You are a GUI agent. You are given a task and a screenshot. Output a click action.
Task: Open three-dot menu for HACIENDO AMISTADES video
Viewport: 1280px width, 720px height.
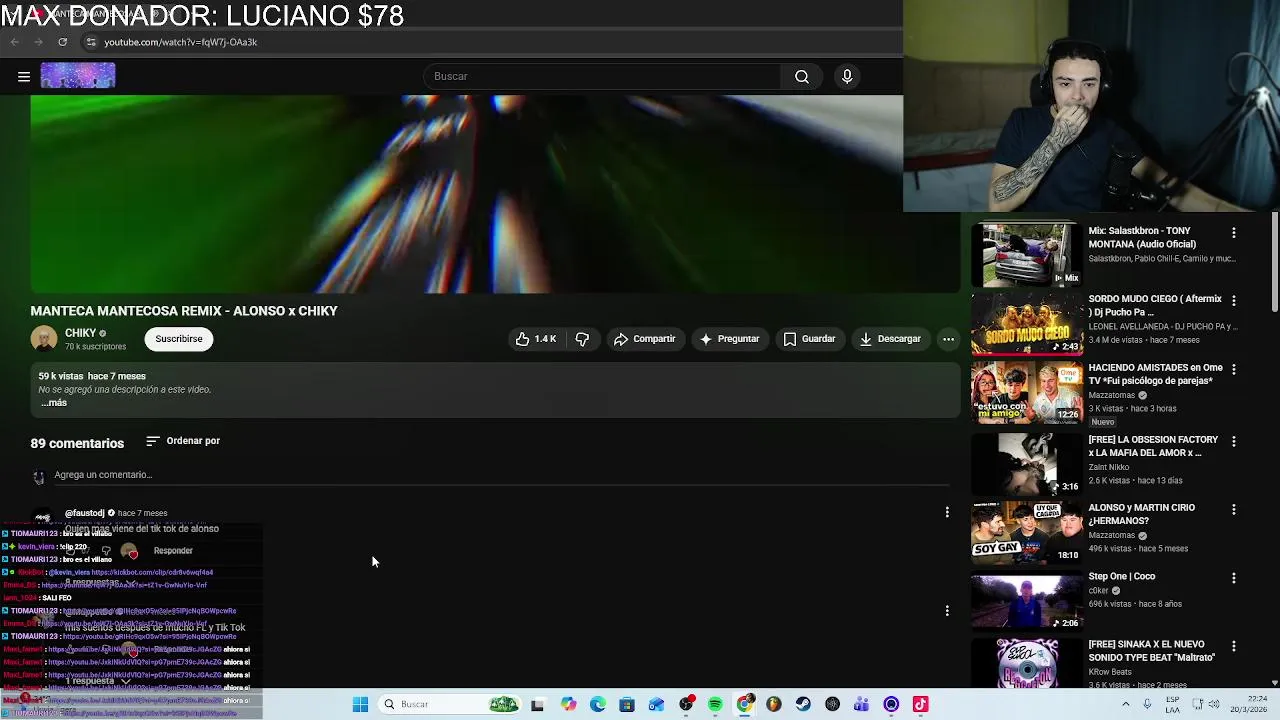pyautogui.click(x=1233, y=369)
